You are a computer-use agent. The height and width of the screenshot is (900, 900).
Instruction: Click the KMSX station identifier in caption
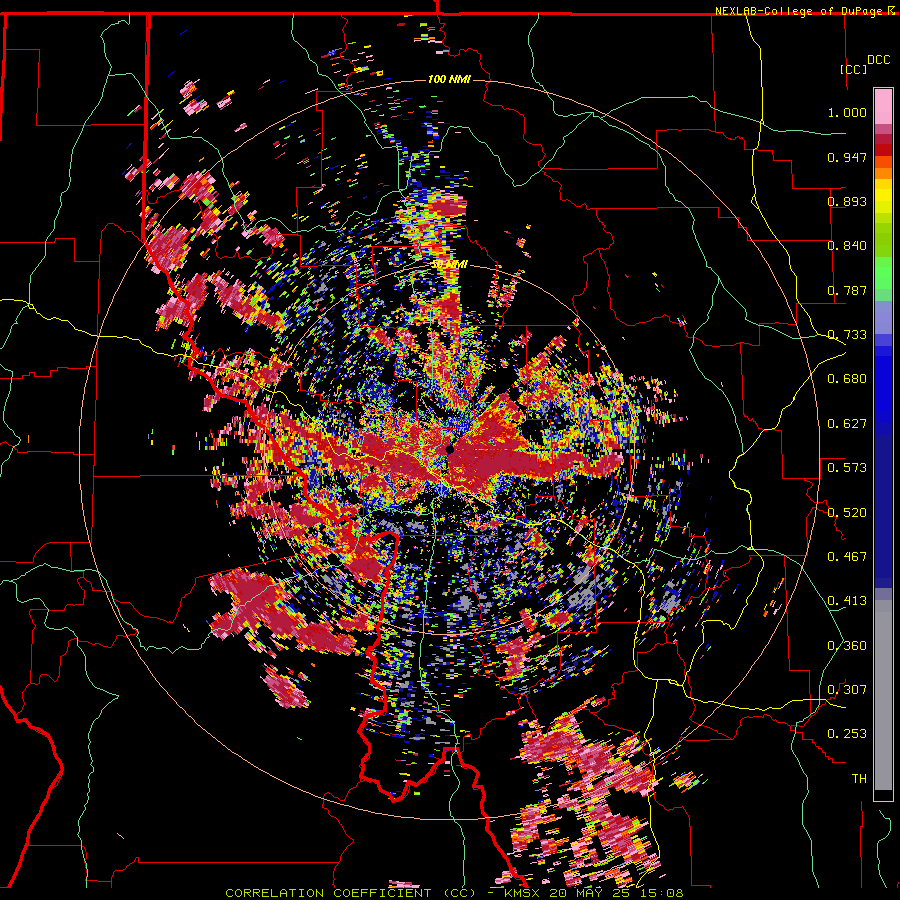click(523, 893)
